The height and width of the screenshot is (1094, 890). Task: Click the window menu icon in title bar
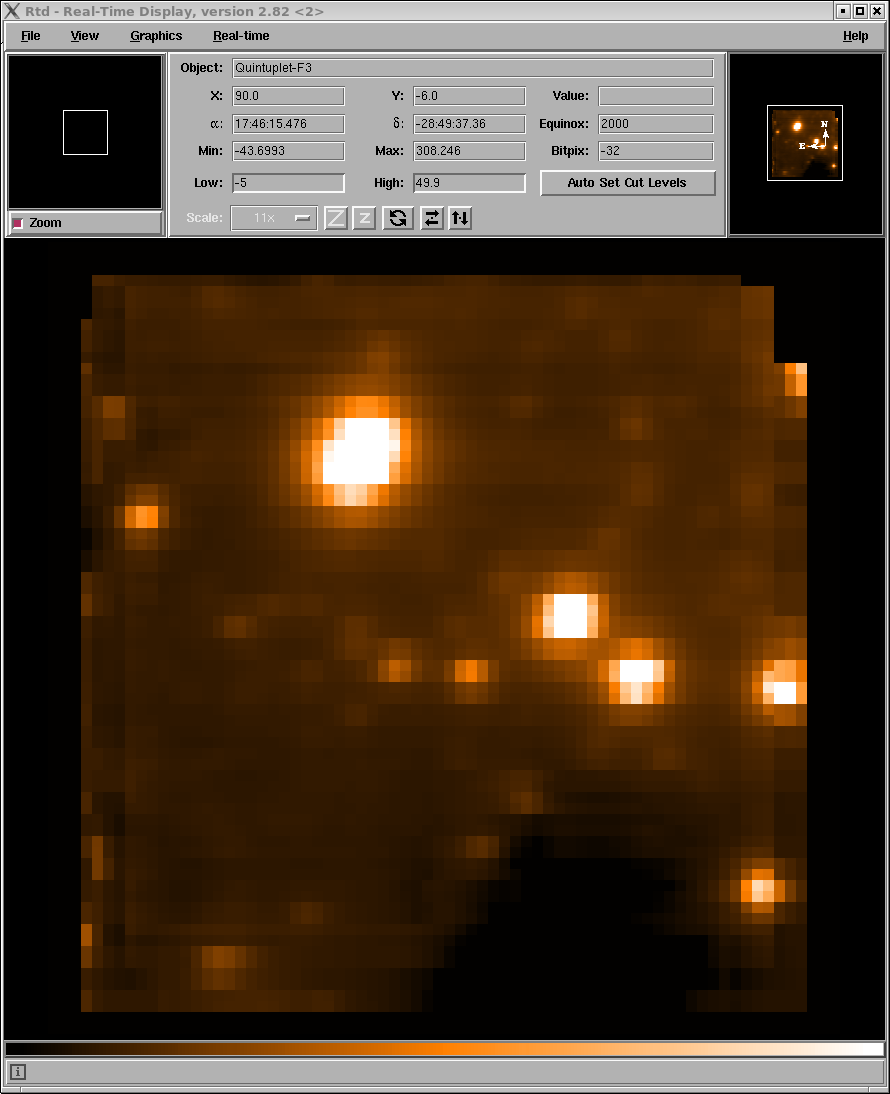[12, 11]
